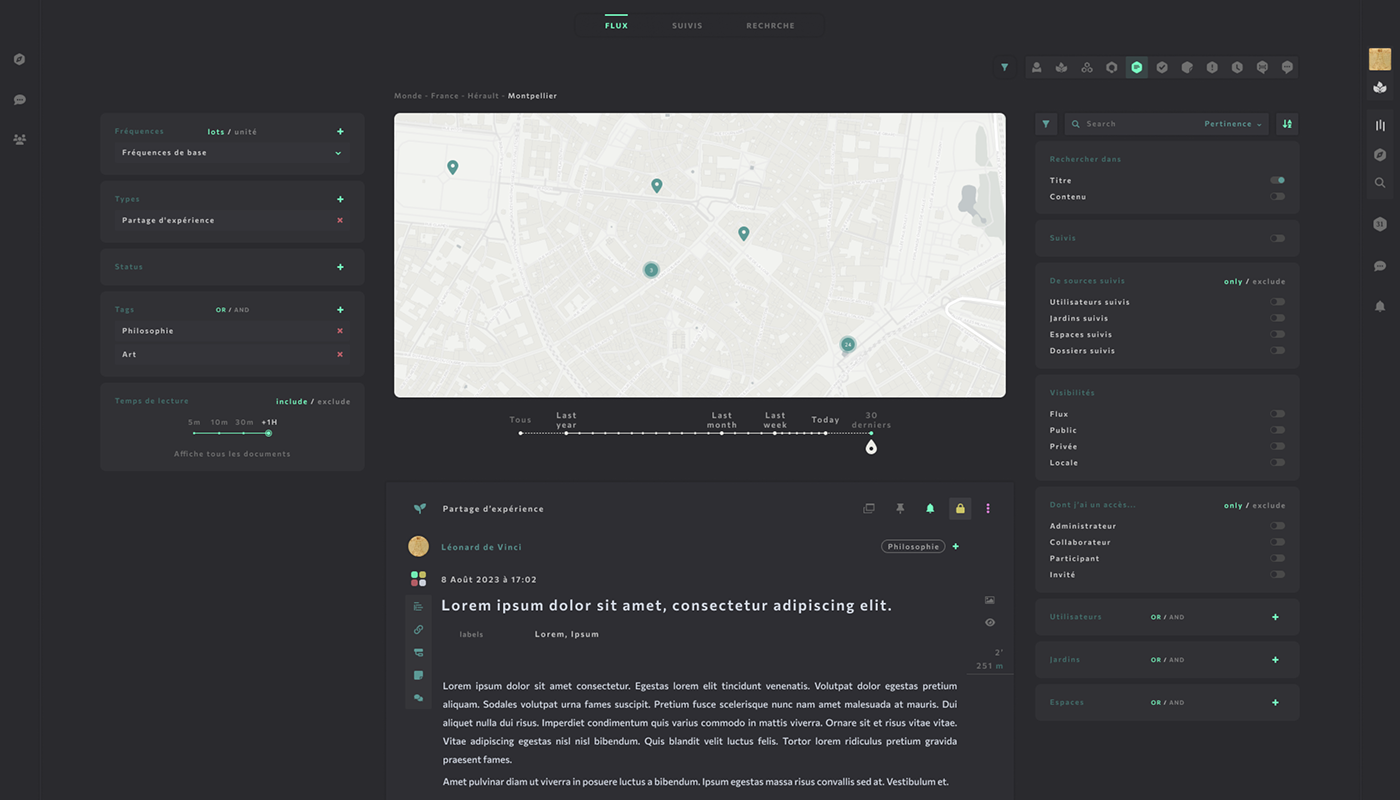Screen dimensions: 1400x800
Task: Click the duplicate windows icon on the post
Action: [x=869, y=509]
